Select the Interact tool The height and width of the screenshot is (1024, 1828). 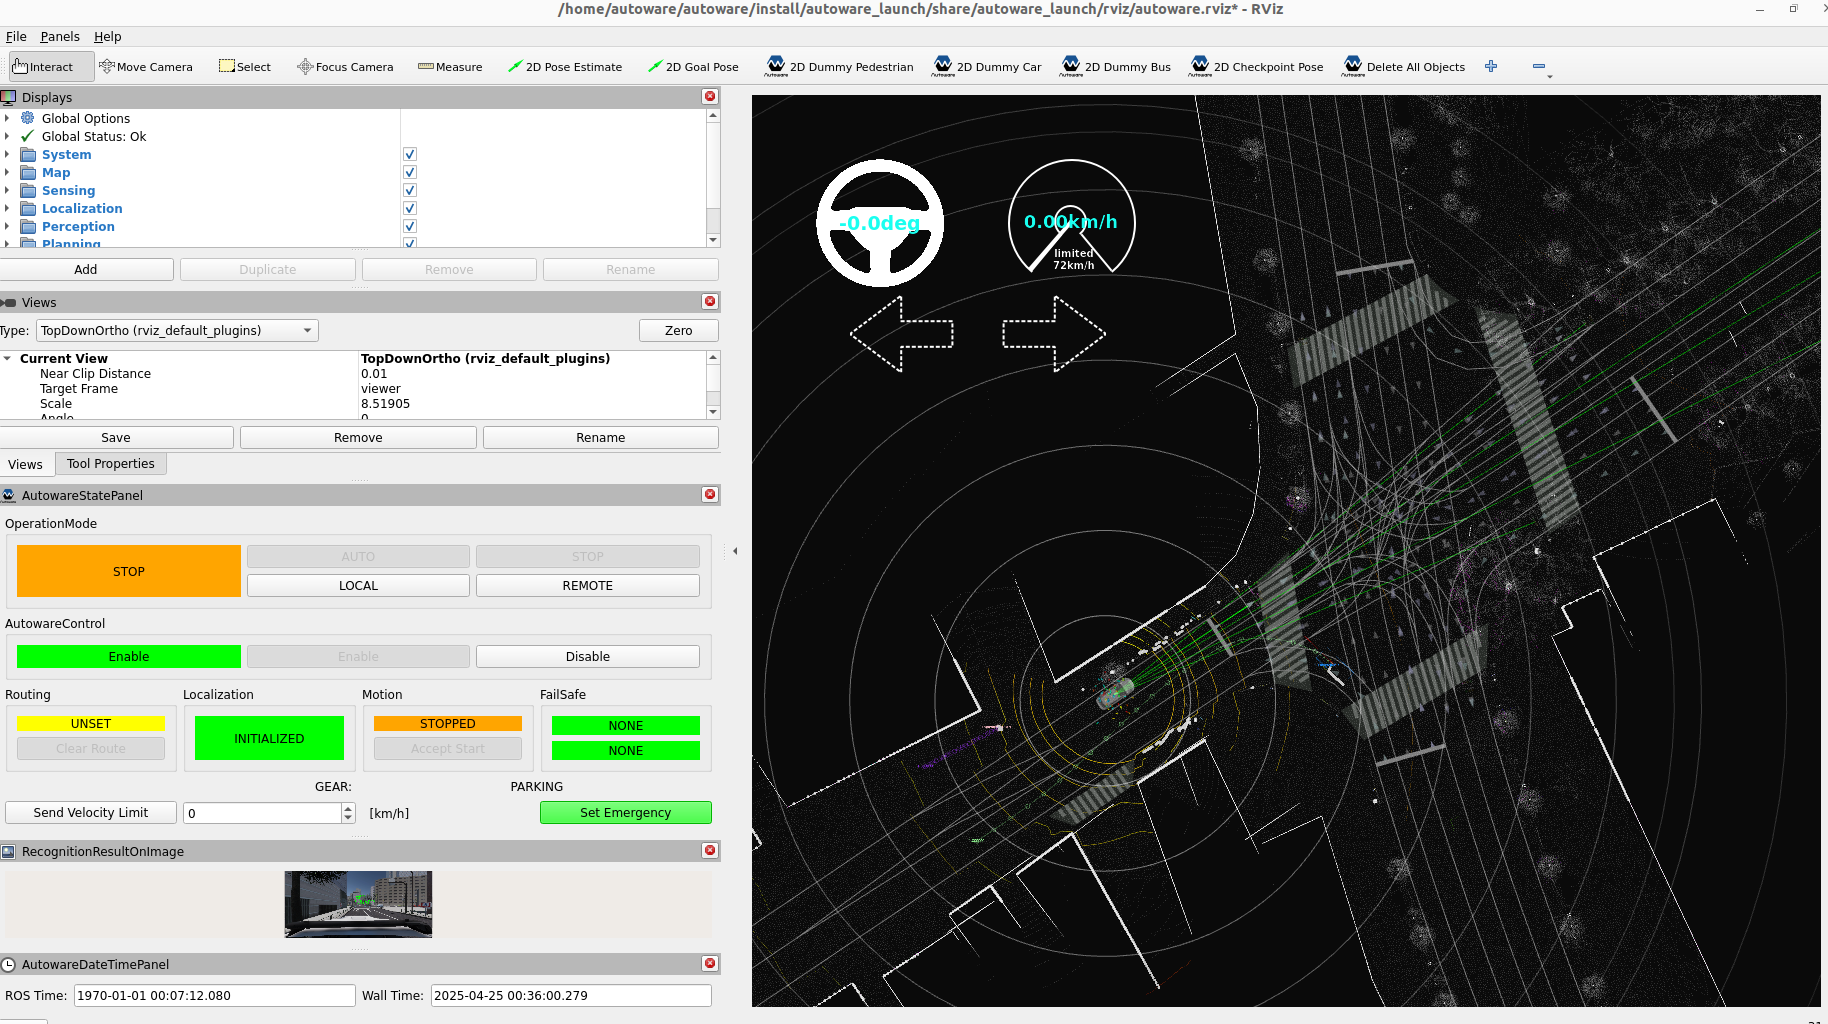pyautogui.click(x=52, y=67)
